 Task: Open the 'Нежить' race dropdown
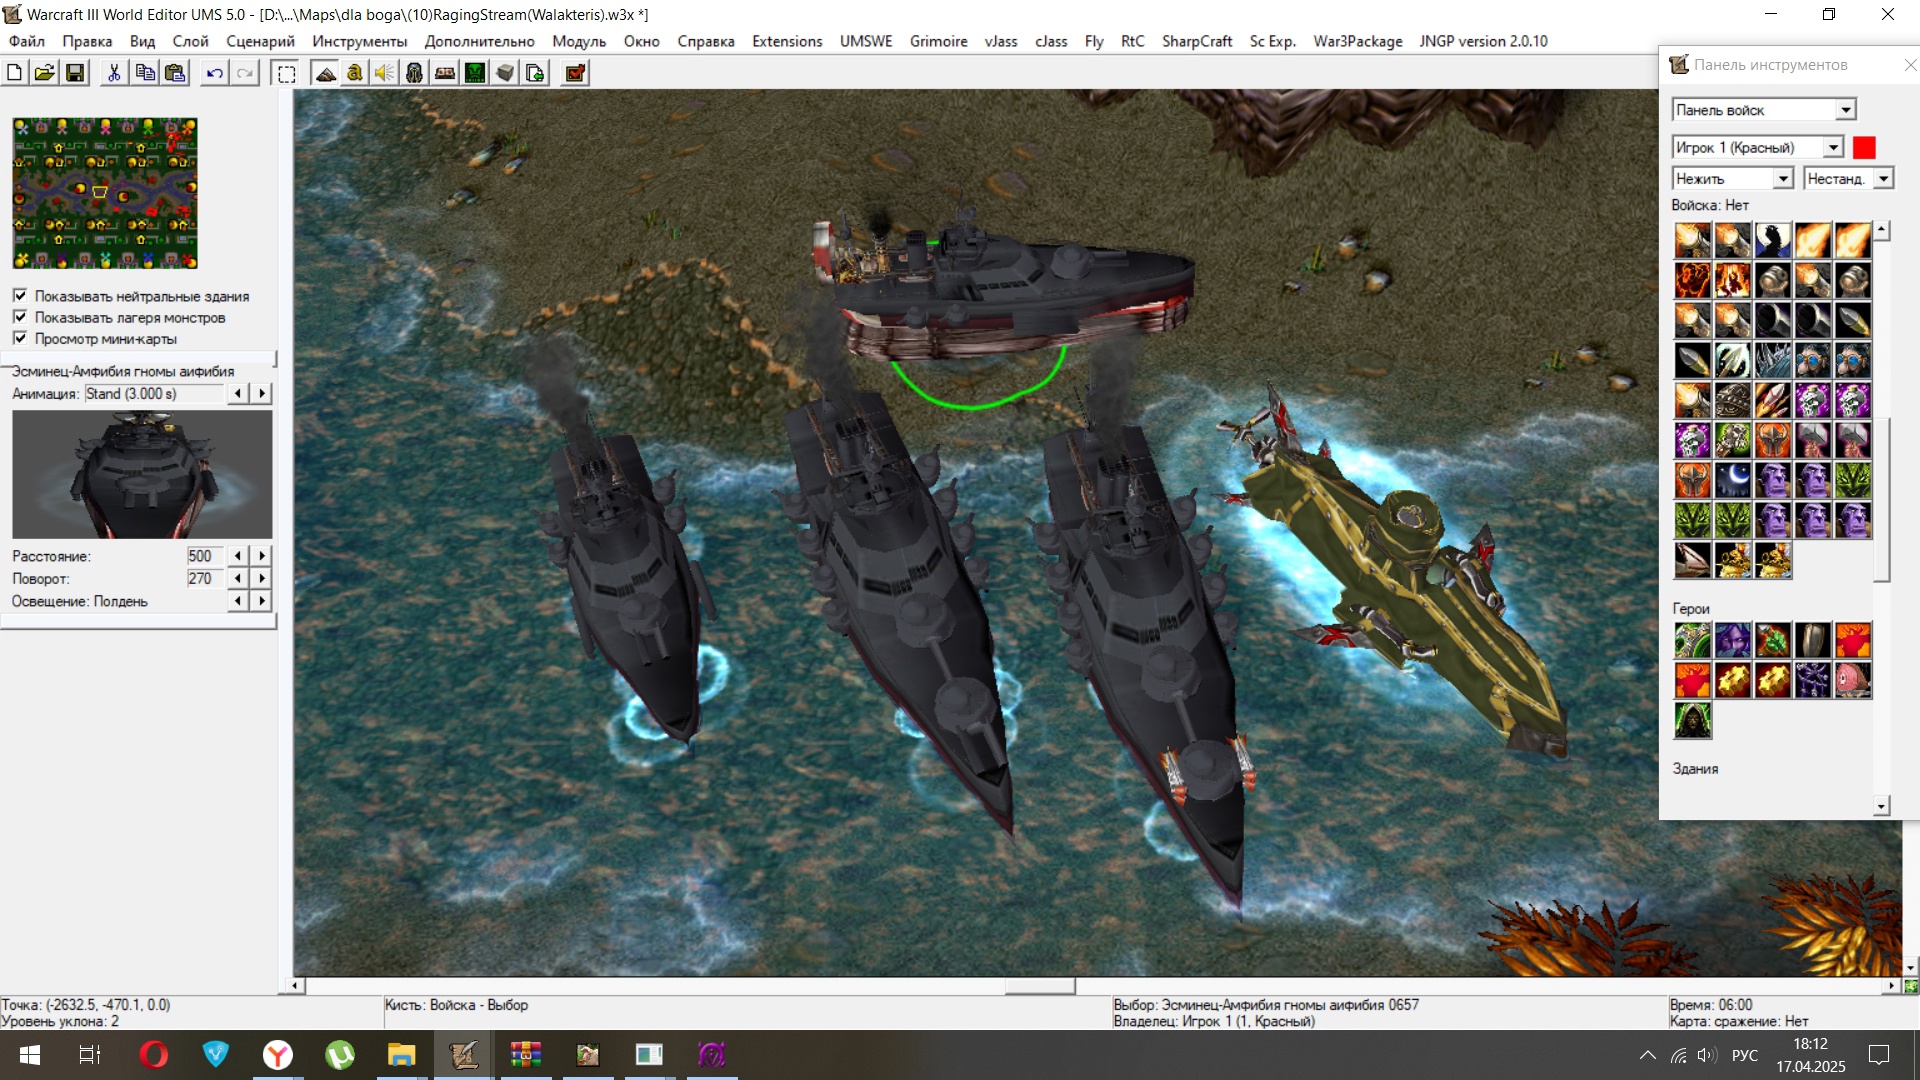tap(1783, 178)
